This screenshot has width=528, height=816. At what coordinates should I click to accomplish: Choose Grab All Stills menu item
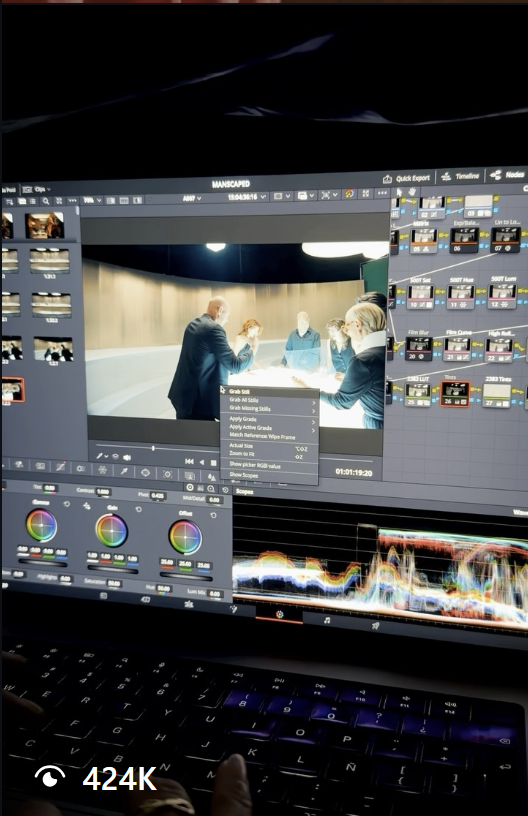pyautogui.click(x=269, y=400)
